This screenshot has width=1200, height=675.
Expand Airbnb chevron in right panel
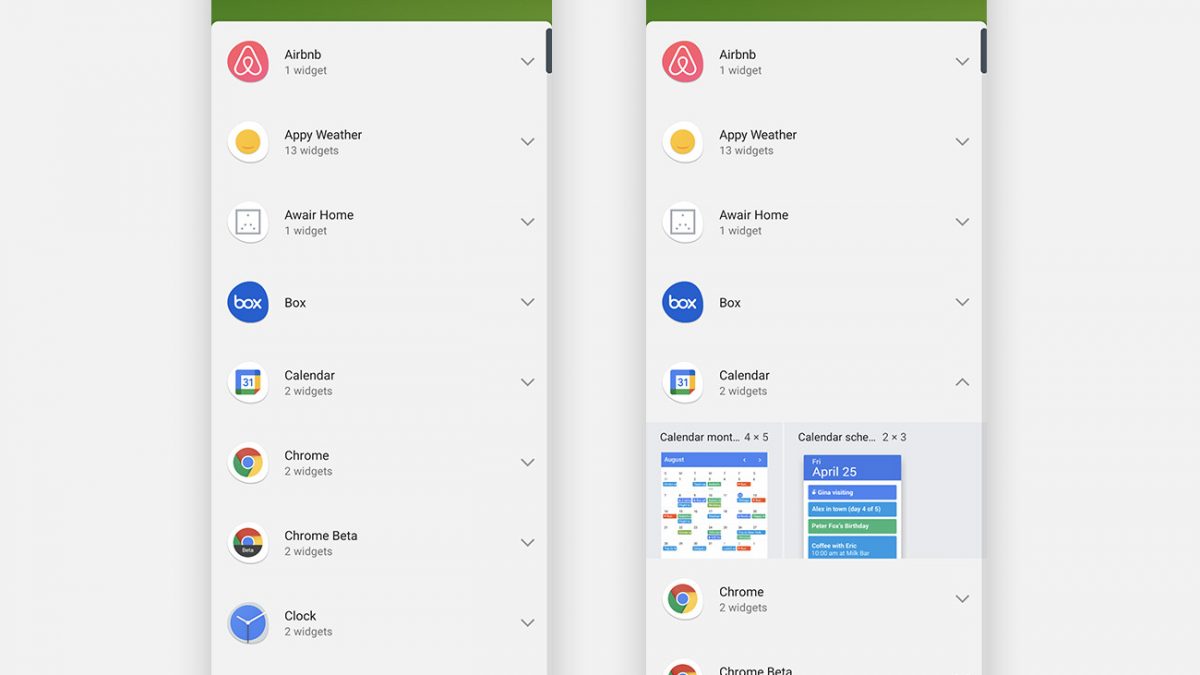pyautogui.click(x=962, y=62)
